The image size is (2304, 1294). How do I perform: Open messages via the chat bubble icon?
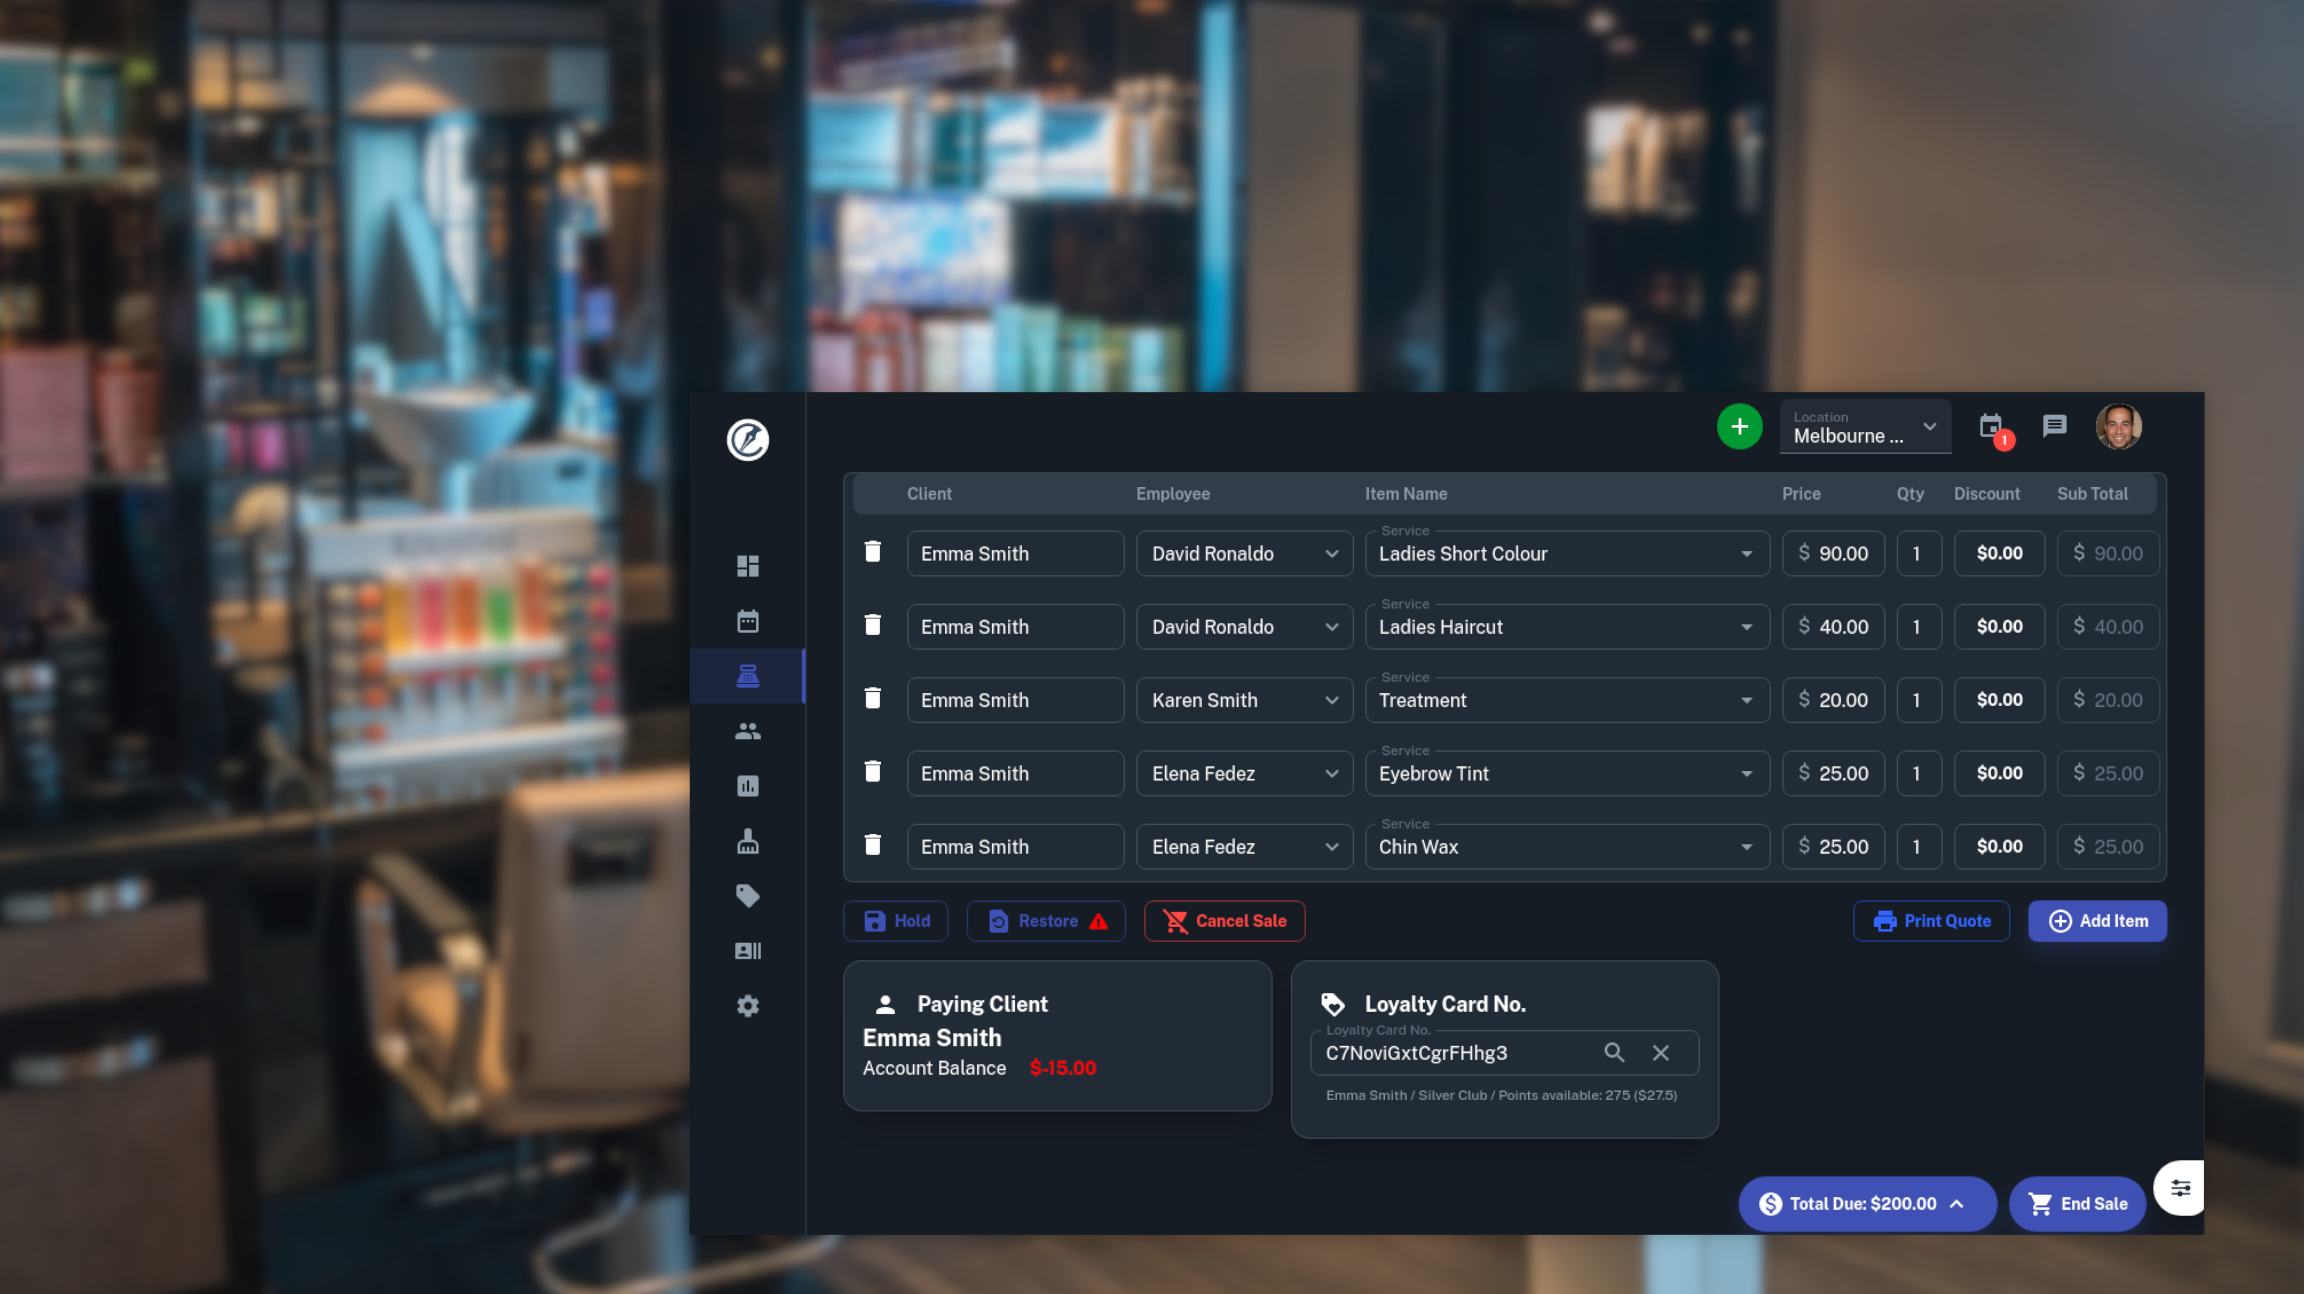coord(2055,426)
